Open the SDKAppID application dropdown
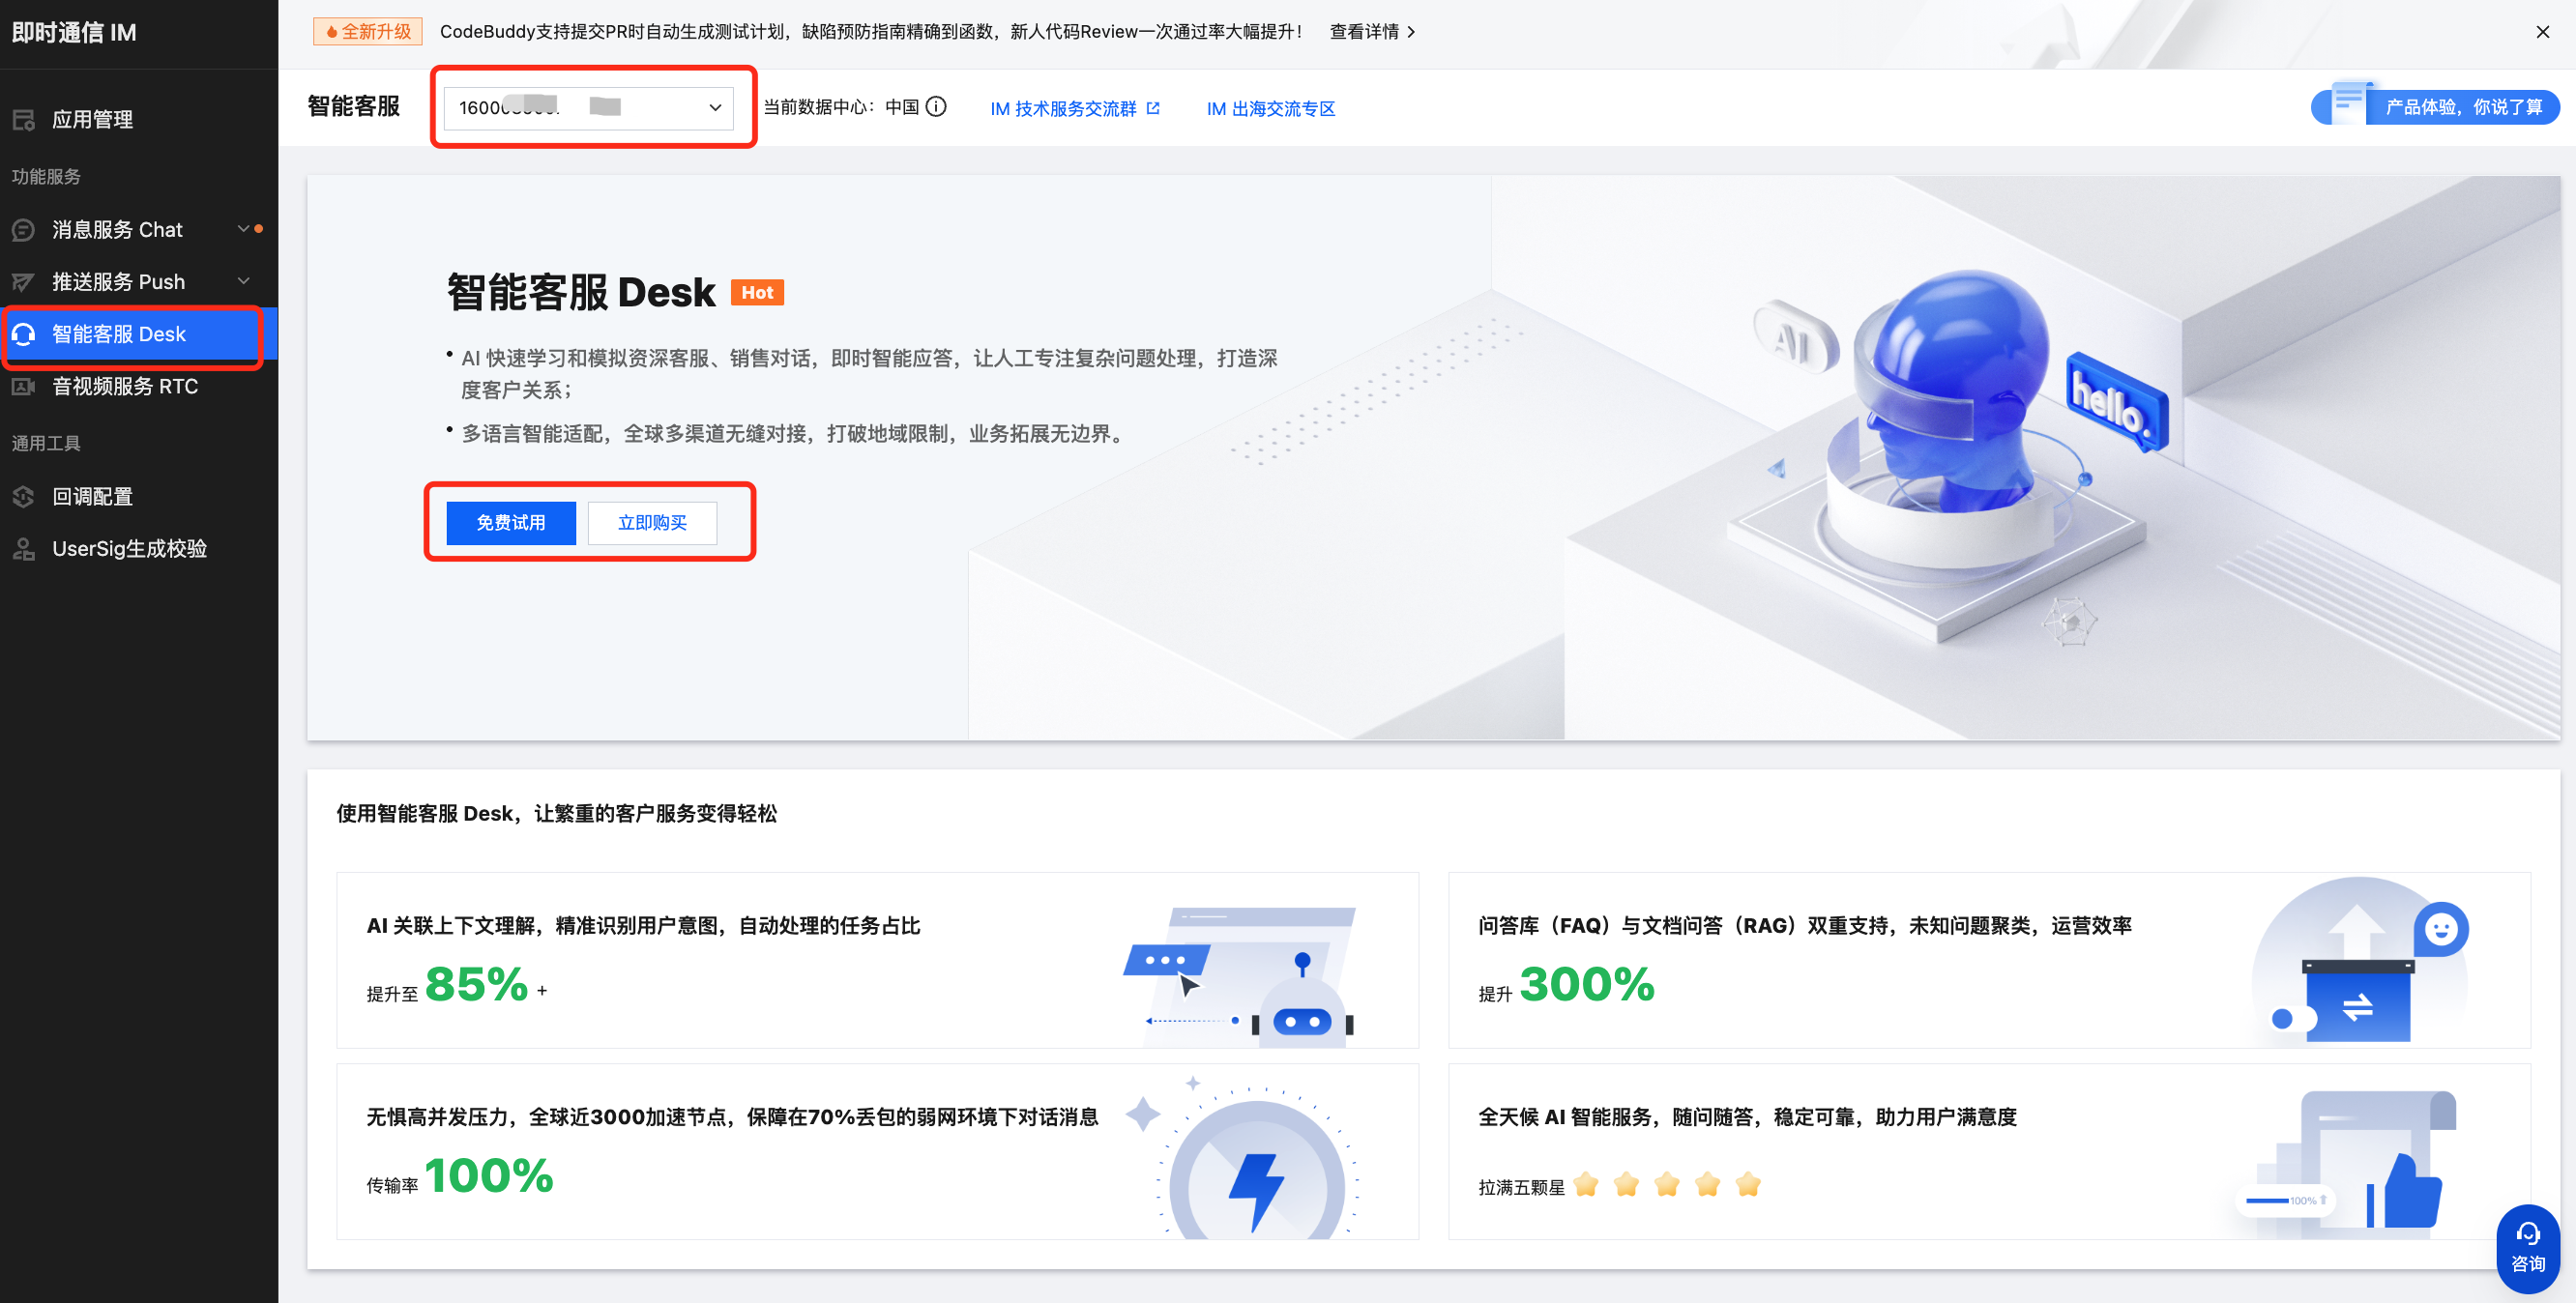The image size is (2576, 1303). (588, 108)
